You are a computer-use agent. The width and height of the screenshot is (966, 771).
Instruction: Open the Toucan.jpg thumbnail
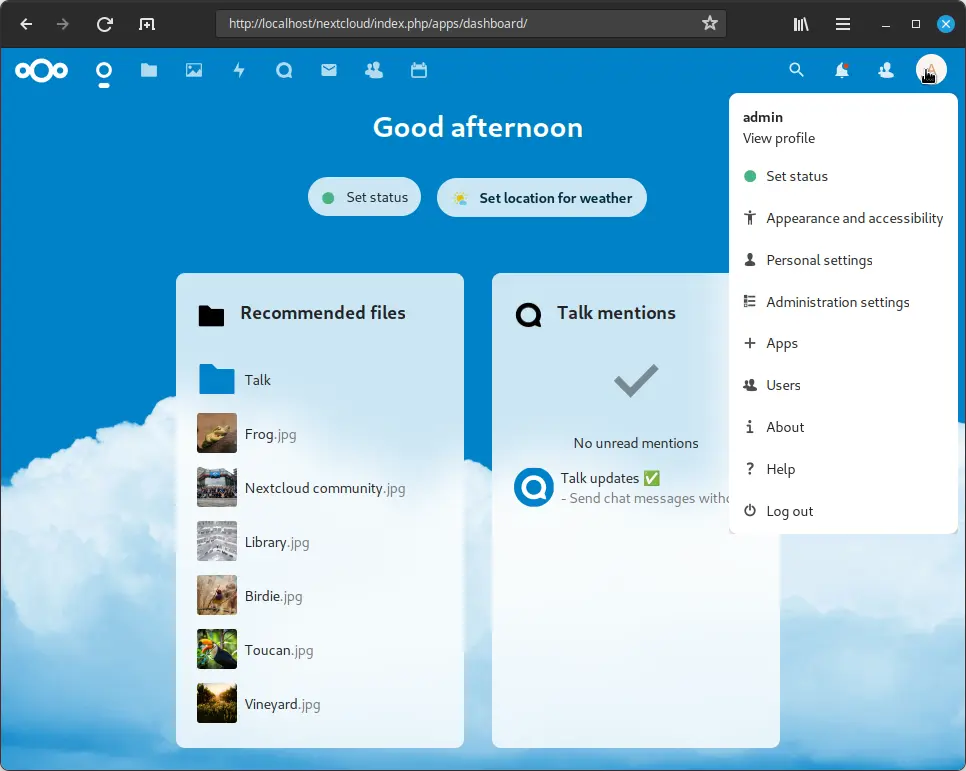tap(217, 650)
